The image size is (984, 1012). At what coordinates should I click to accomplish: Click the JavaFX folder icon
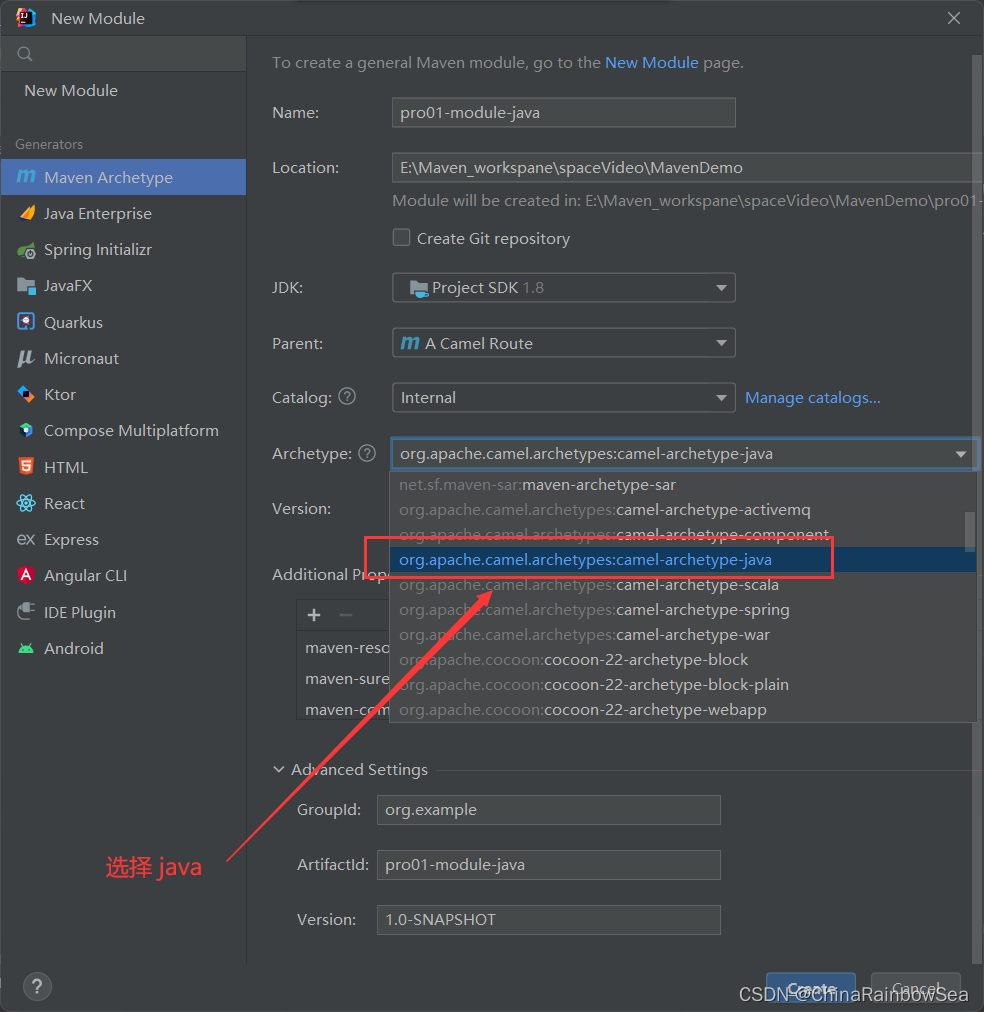point(26,286)
